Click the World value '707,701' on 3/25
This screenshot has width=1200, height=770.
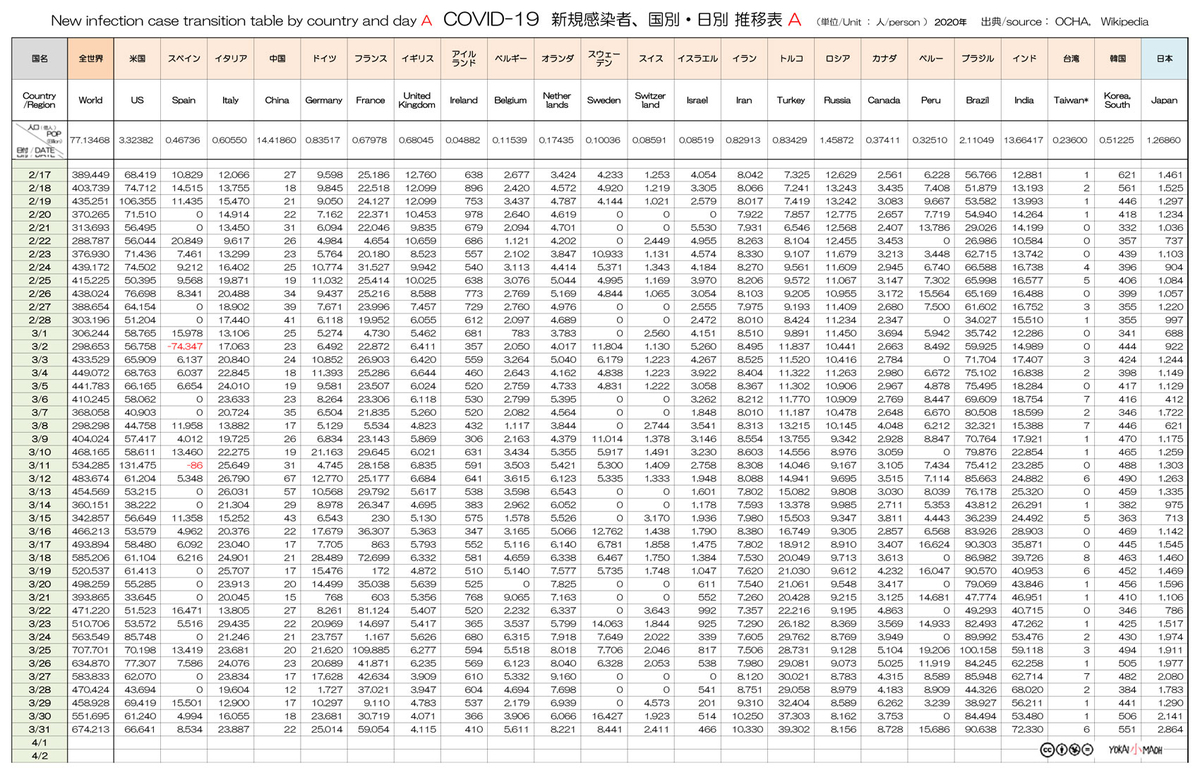click(x=92, y=650)
